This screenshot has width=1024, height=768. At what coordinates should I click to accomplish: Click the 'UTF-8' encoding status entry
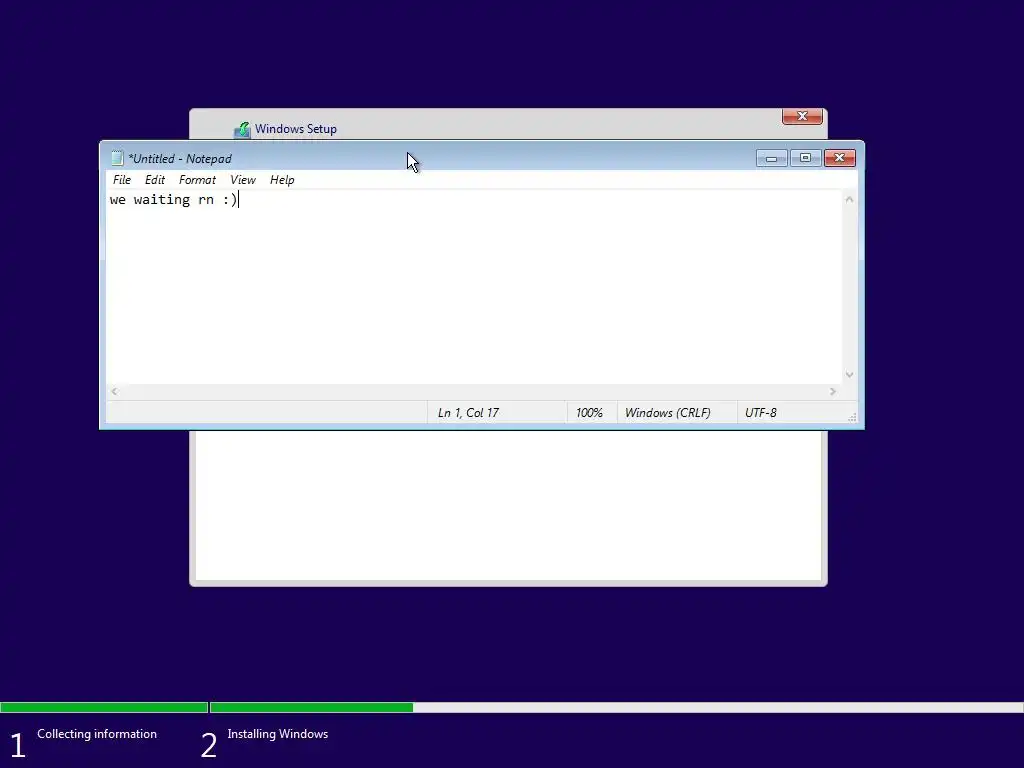point(761,413)
